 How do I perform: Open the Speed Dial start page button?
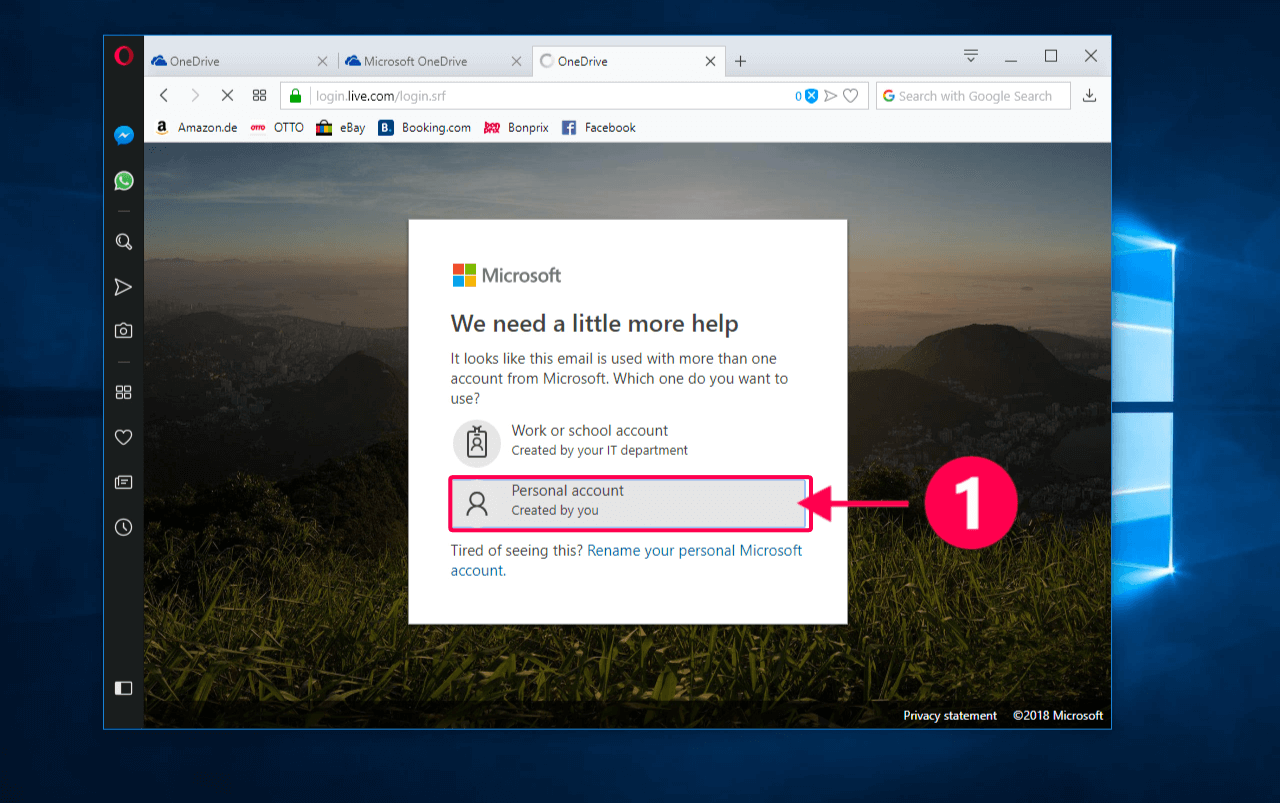(259, 95)
